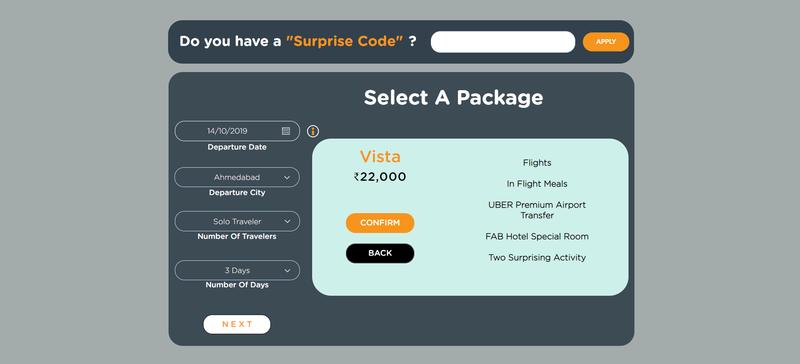Click the Select A Package heading

coord(454,98)
